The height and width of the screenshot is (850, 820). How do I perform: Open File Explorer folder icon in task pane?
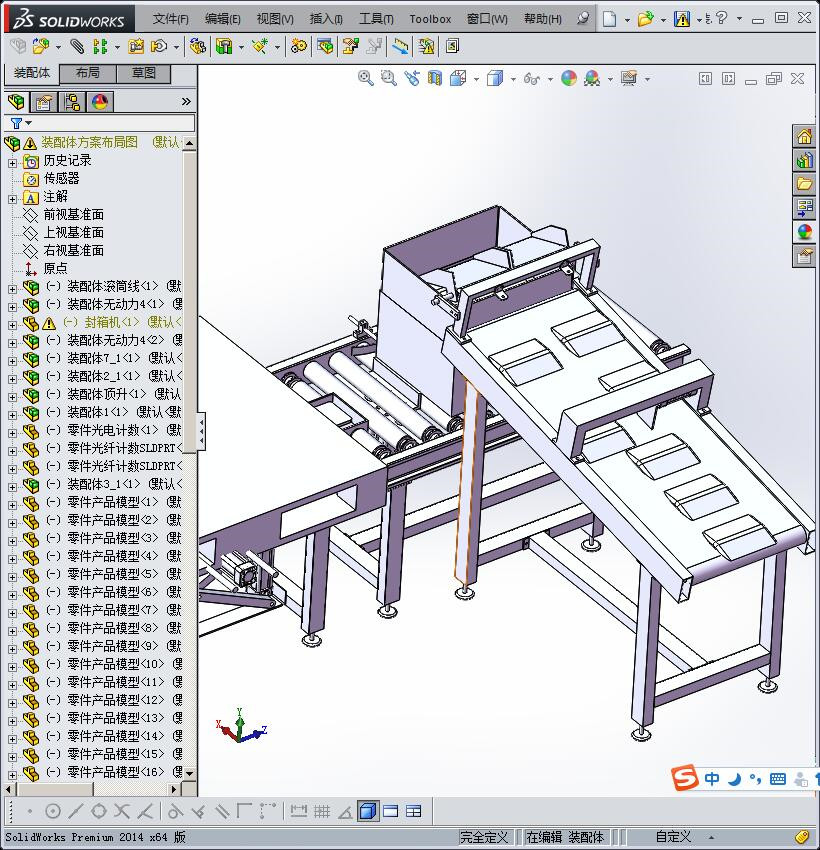804,184
